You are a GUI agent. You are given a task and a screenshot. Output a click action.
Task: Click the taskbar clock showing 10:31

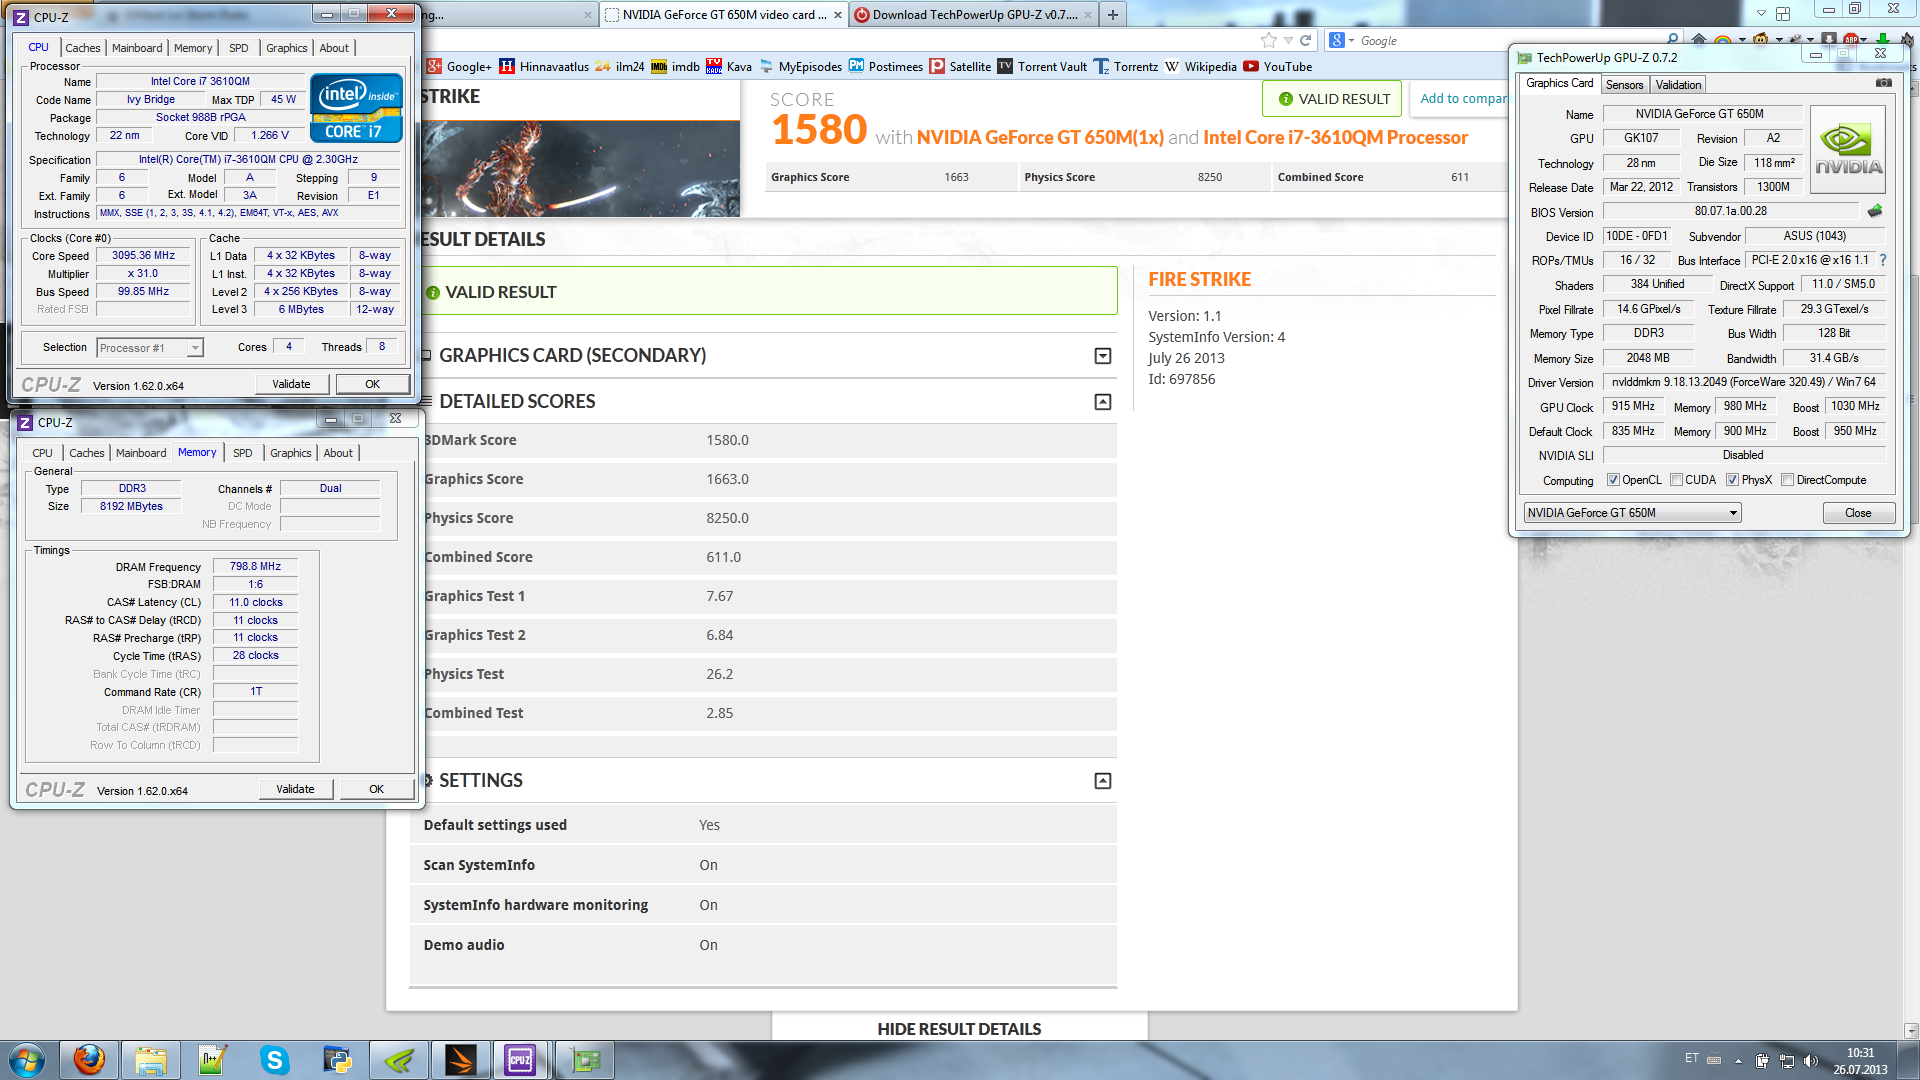(x=1860, y=1061)
